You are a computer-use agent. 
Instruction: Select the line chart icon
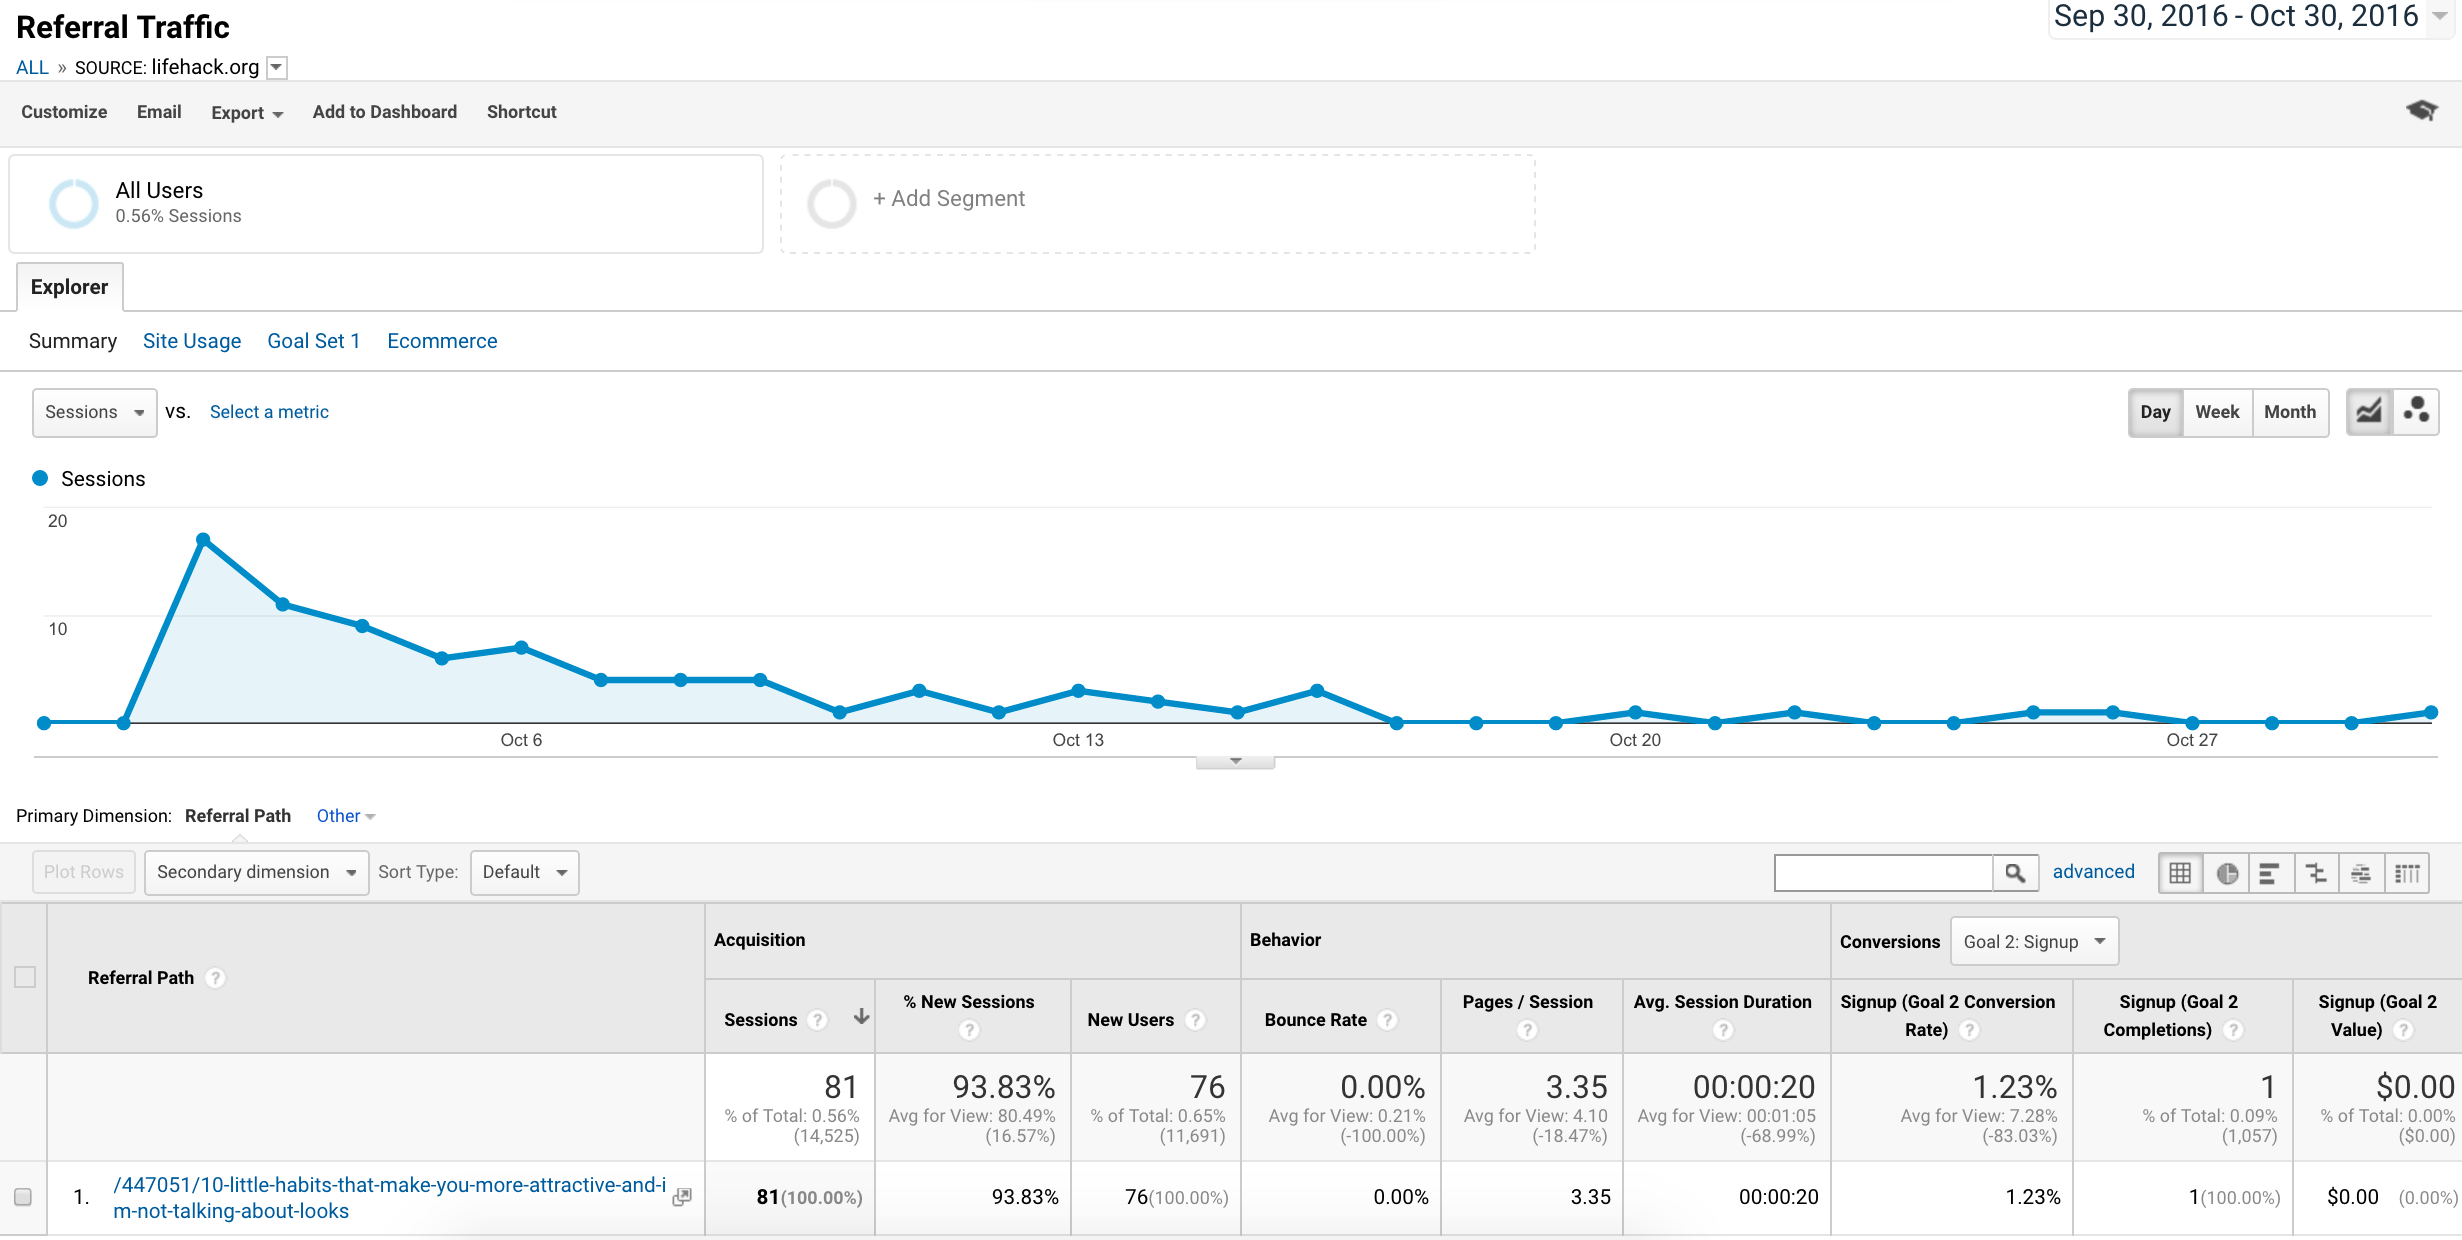[x=2369, y=411]
